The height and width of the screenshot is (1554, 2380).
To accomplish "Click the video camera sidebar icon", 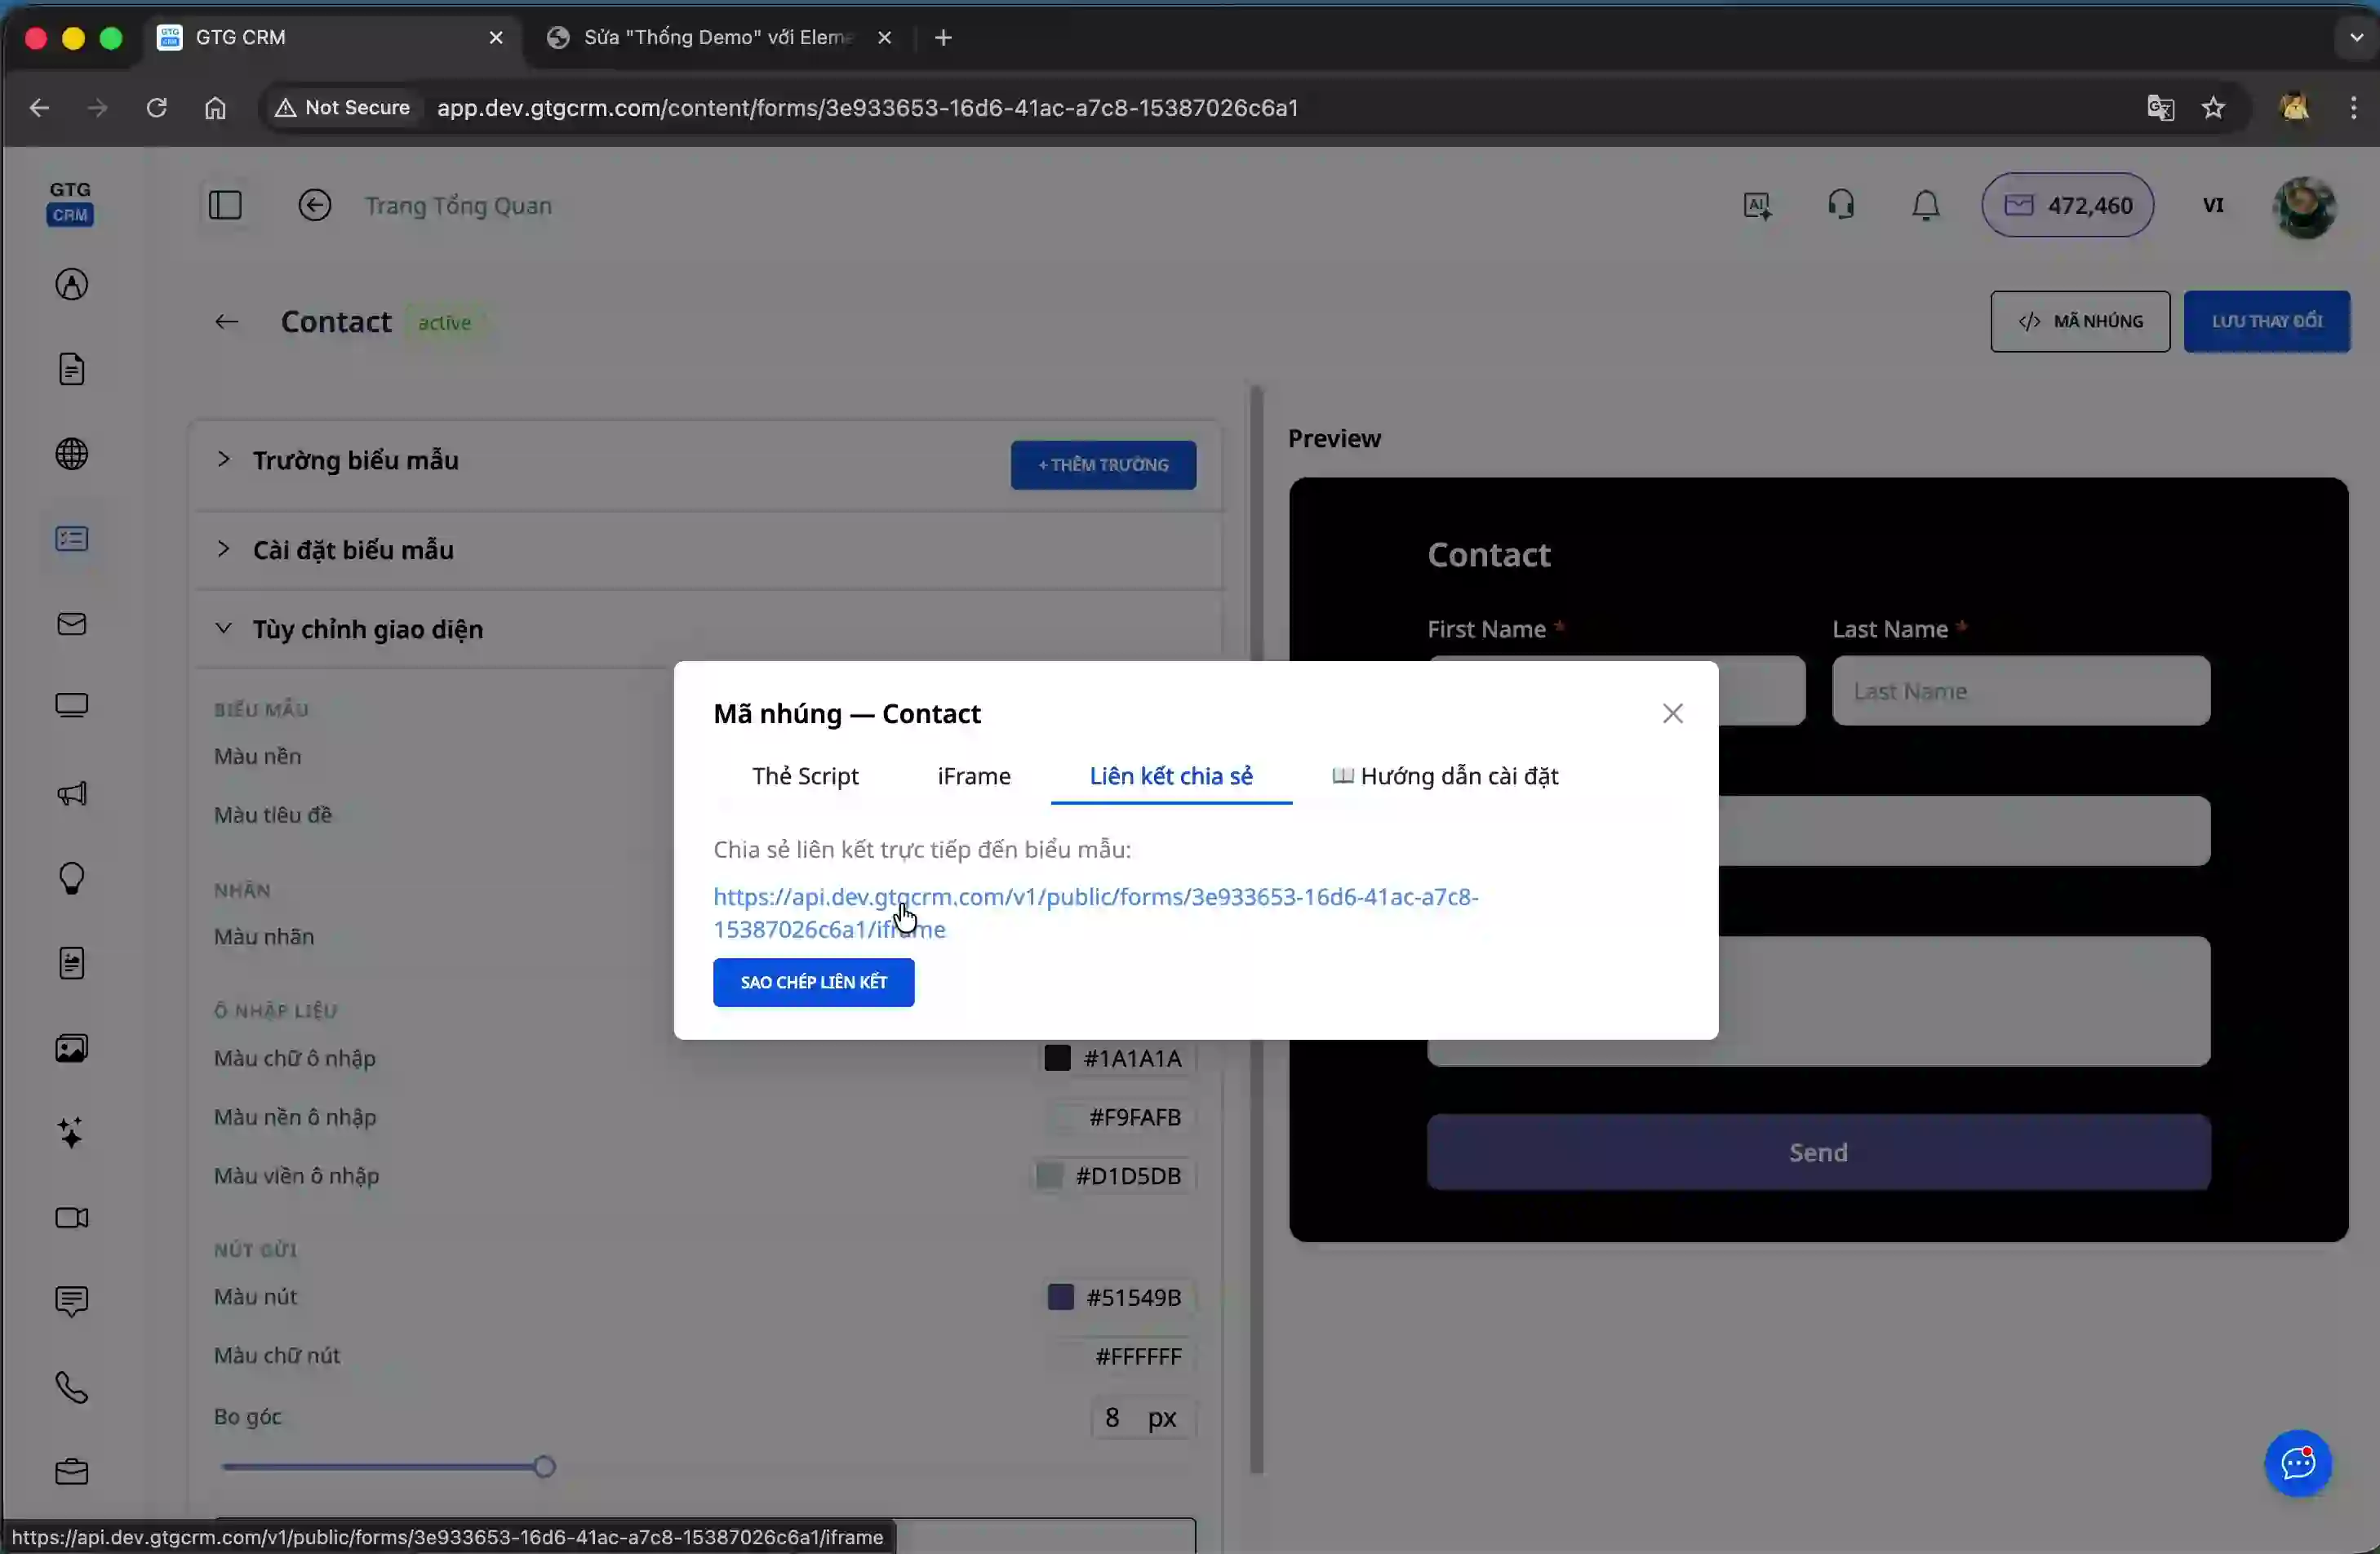I will [x=71, y=1217].
